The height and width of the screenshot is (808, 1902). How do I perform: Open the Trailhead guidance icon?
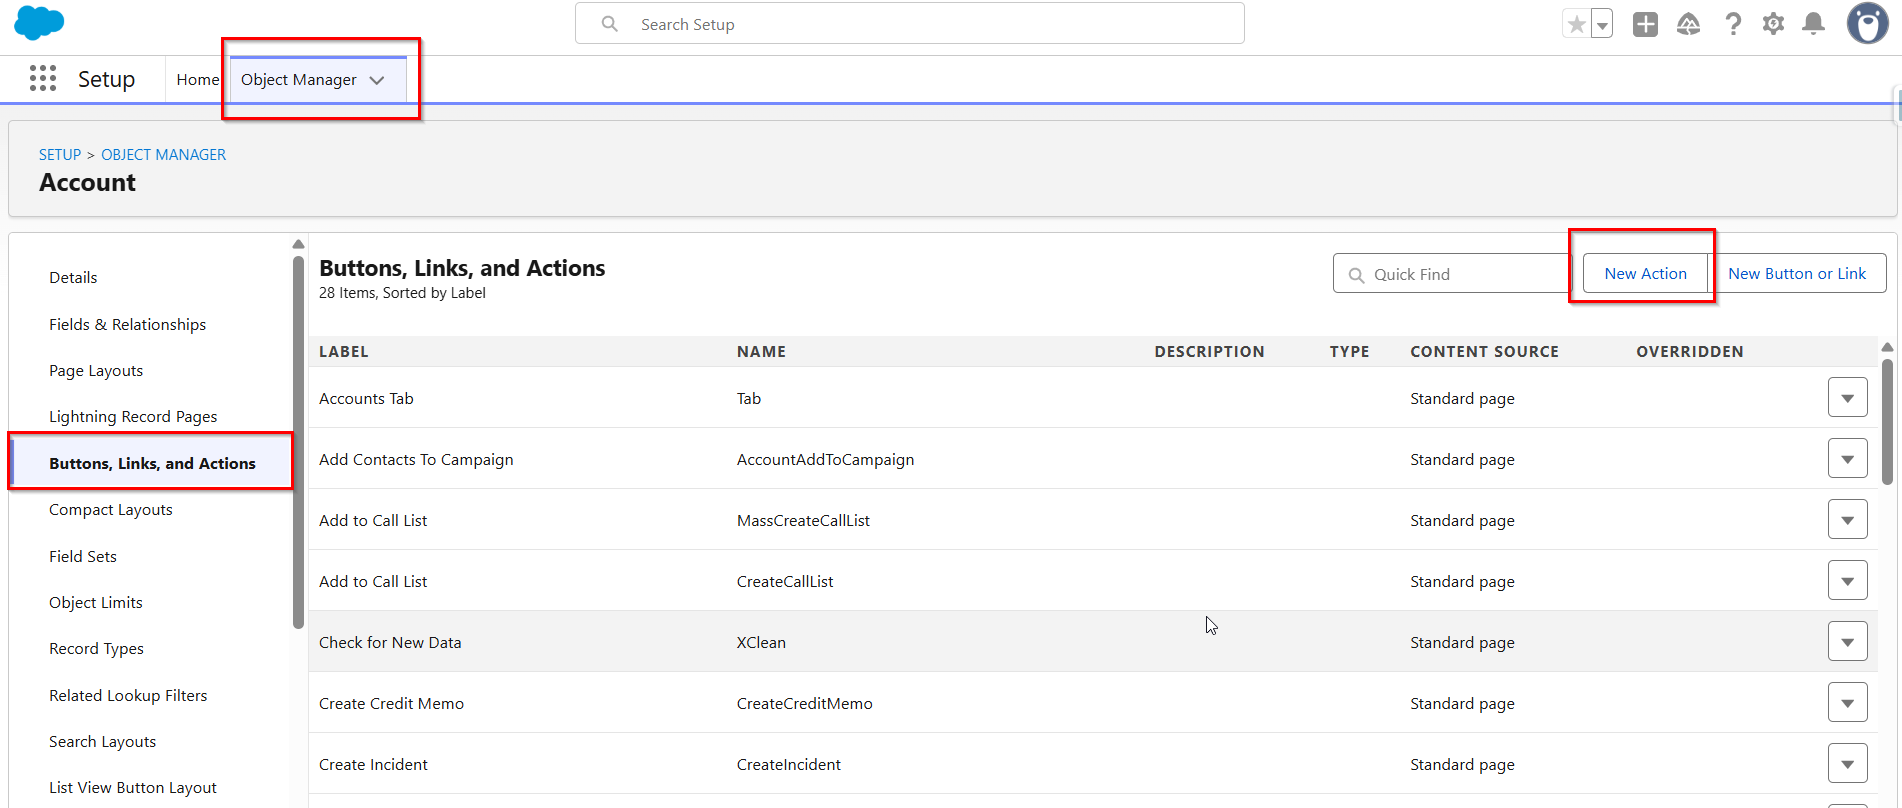pyautogui.click(x=1688, y=24)
